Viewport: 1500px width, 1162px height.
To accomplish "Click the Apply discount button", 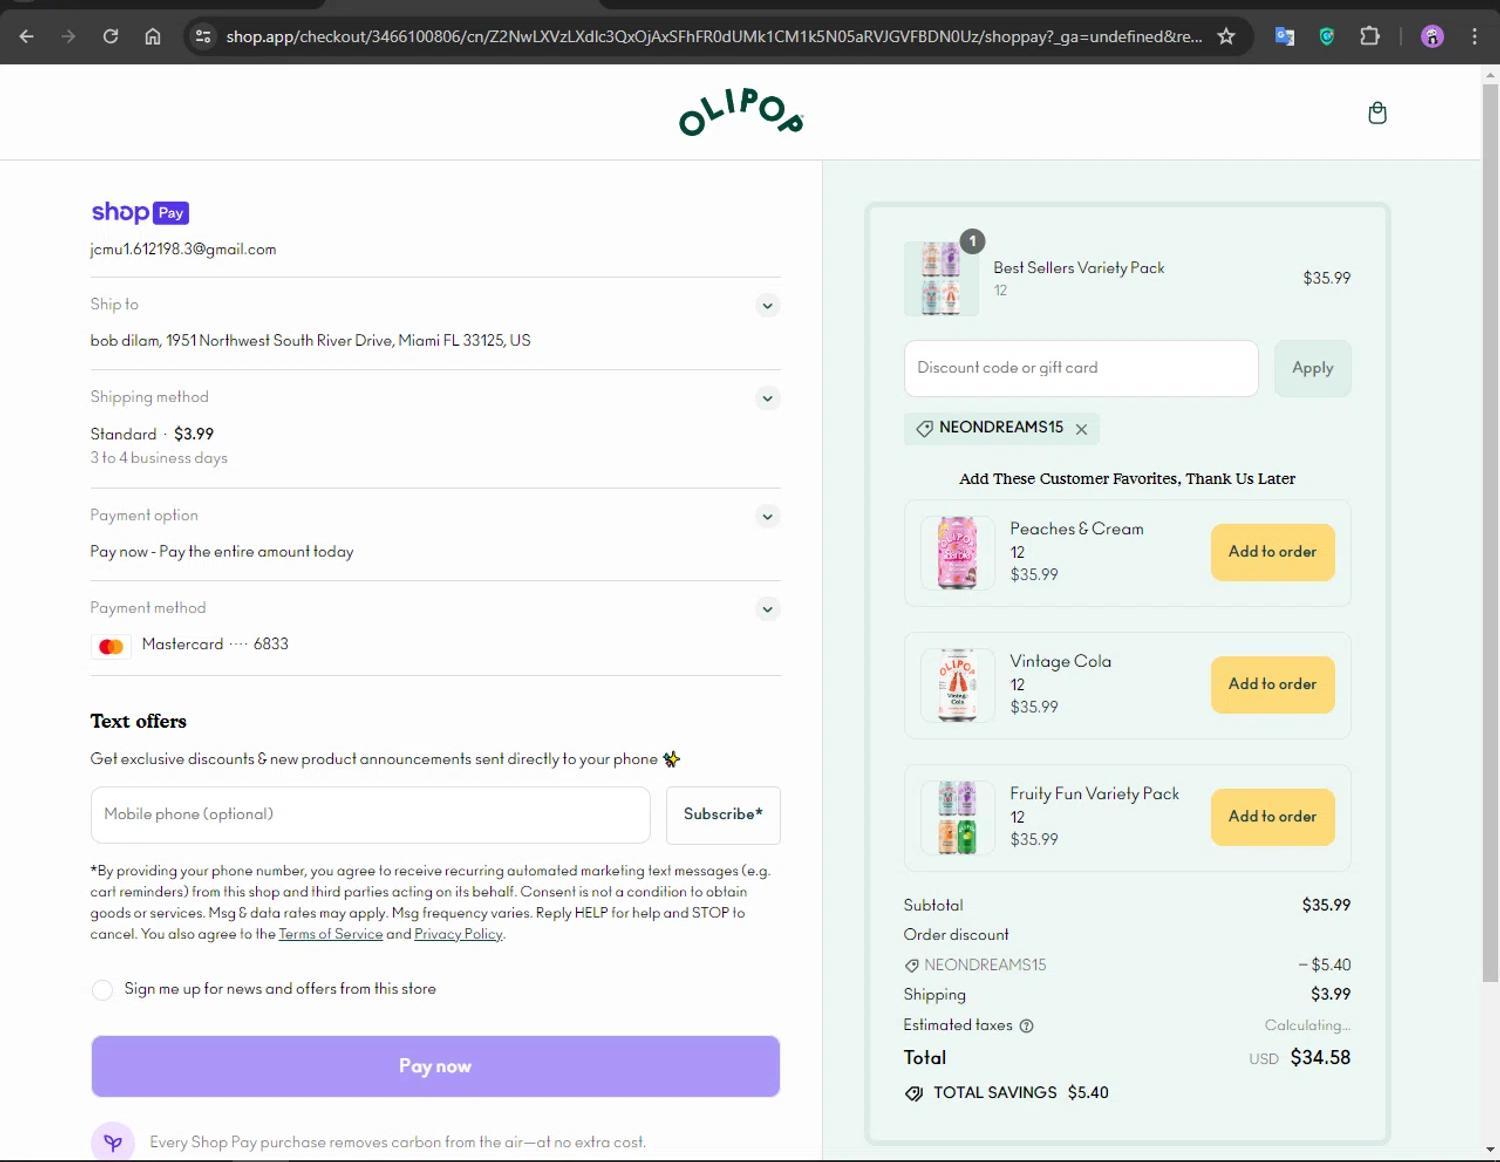I will 1312,368.
